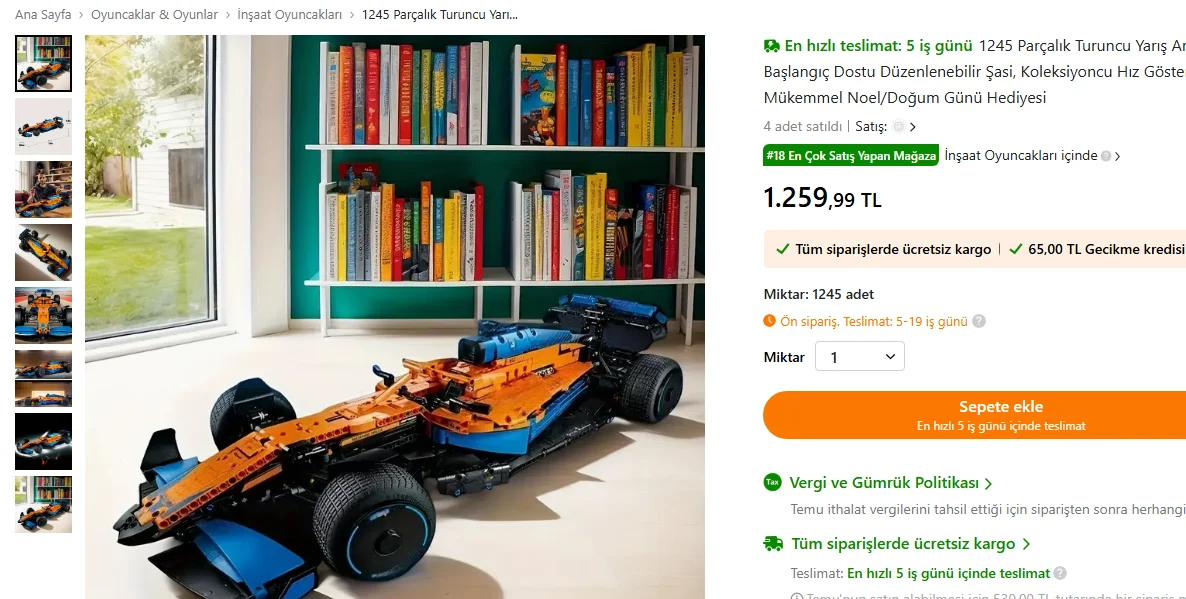Click the help icon next to Teslimat 5-19 iş günü
The image size is (1186, 599).
(979, 321)
